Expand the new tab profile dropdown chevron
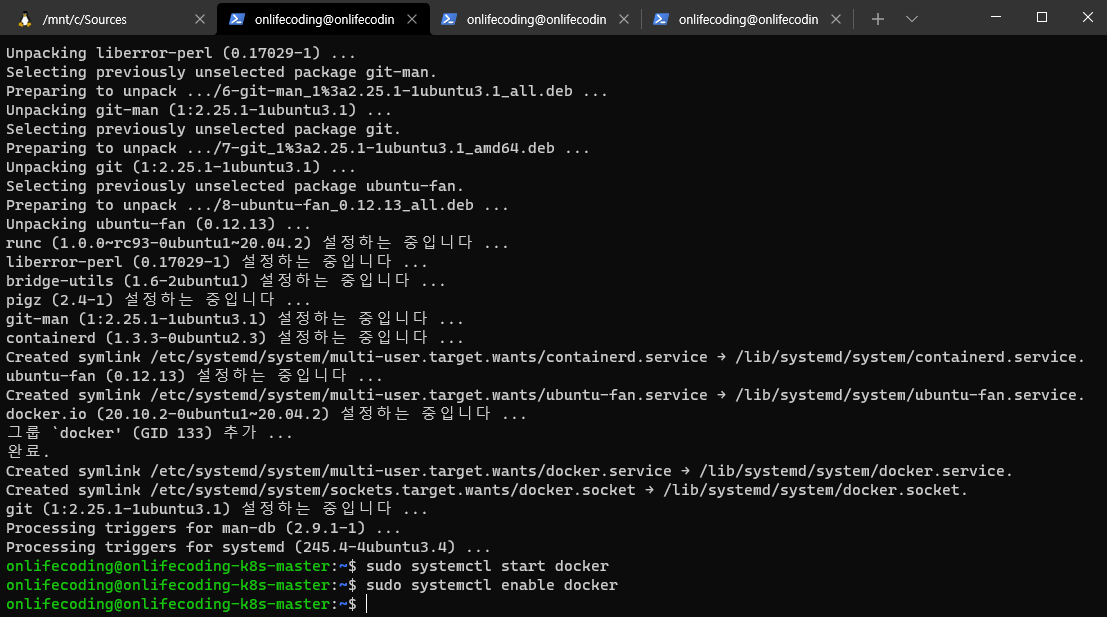Screen dimensions: 1107x617 coord(912,19)
